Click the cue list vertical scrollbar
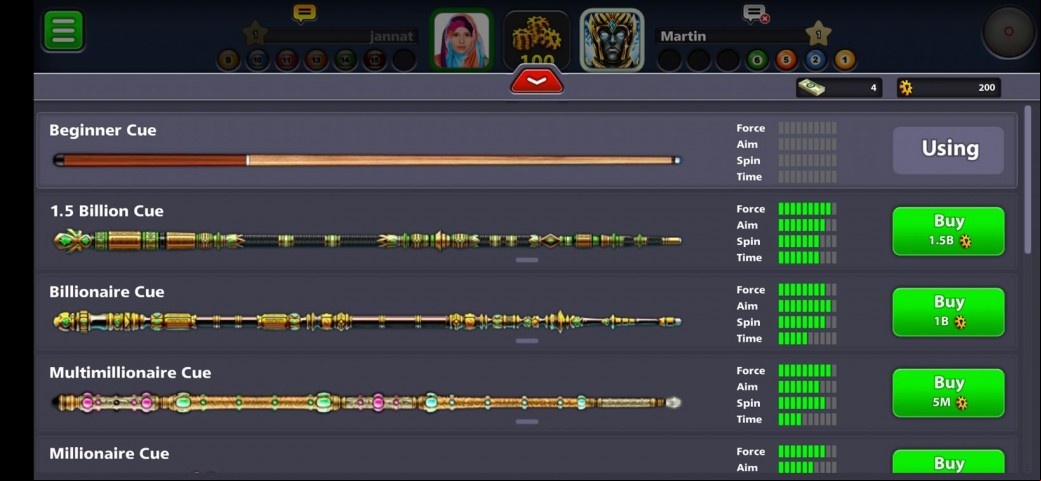The image size is (1041, 481). coord(1028,179)
